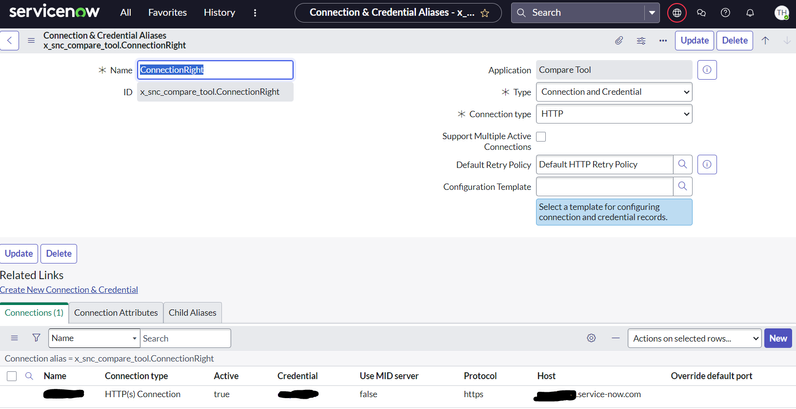Click the bottom Update button
This screenshot has height=409, width=796.
point(19,254)
